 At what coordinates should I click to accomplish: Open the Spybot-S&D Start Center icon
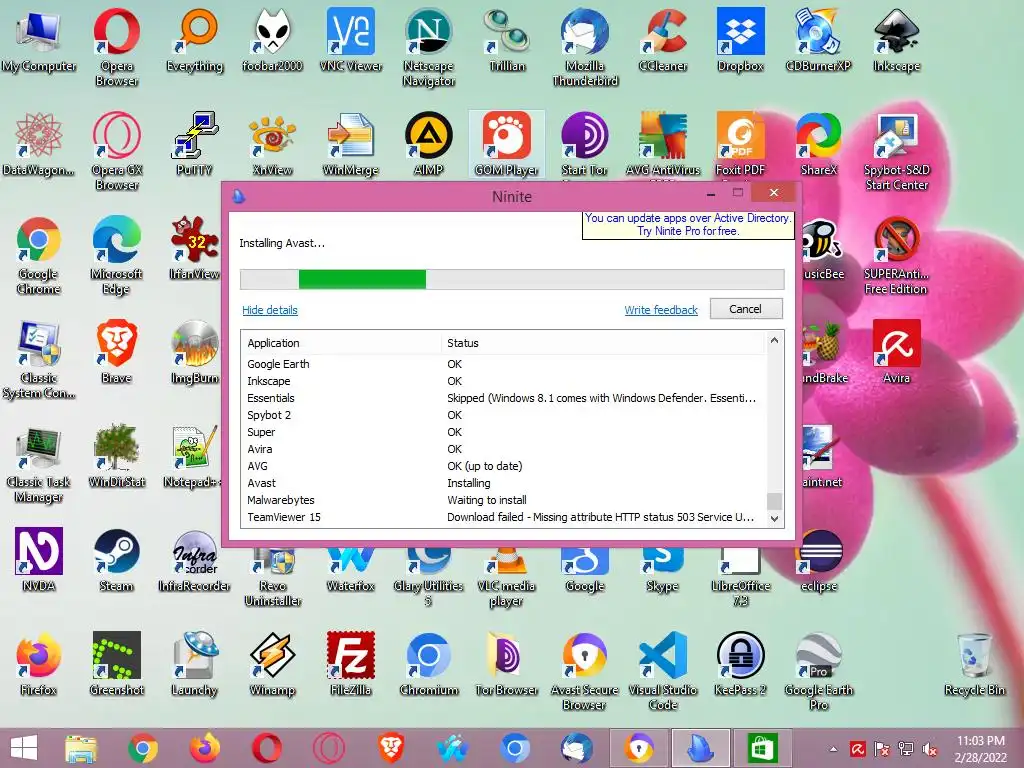[x=897, y=152]
